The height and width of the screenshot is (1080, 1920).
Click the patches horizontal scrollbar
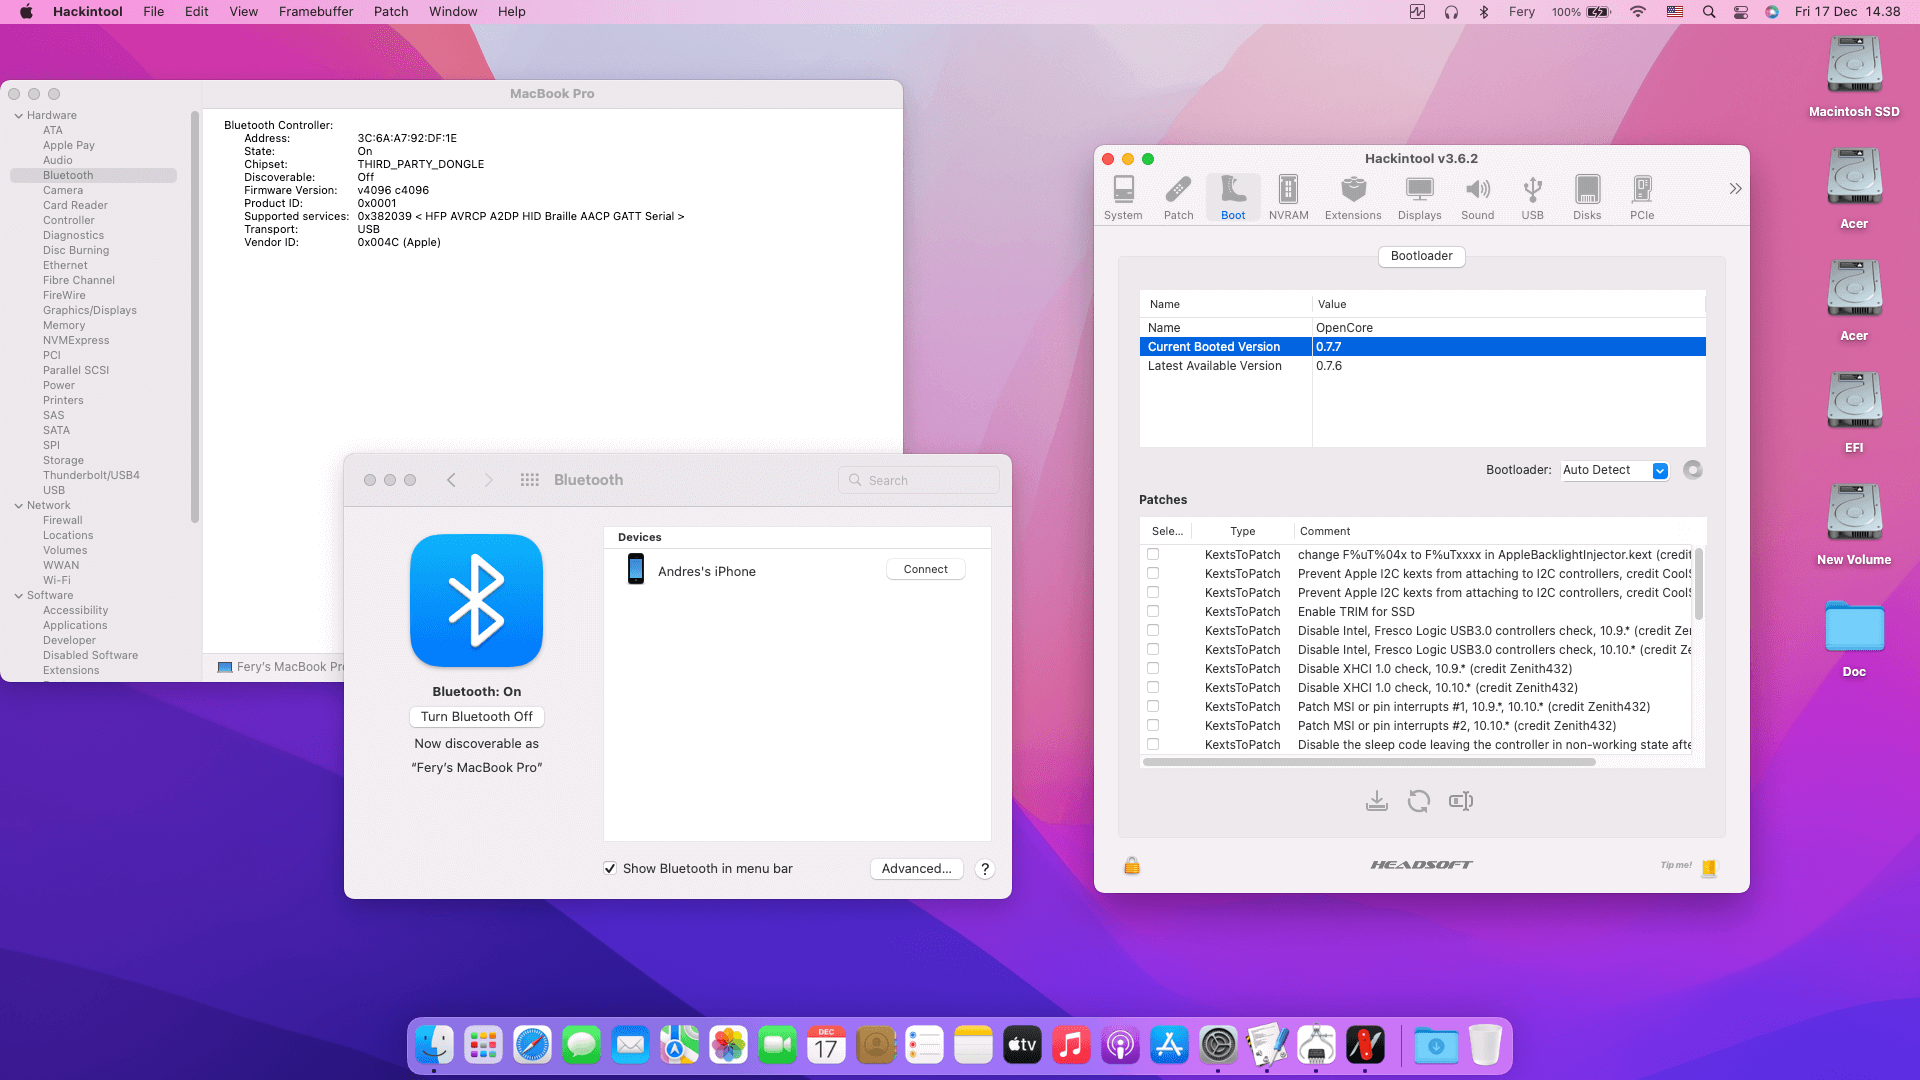1369,762
